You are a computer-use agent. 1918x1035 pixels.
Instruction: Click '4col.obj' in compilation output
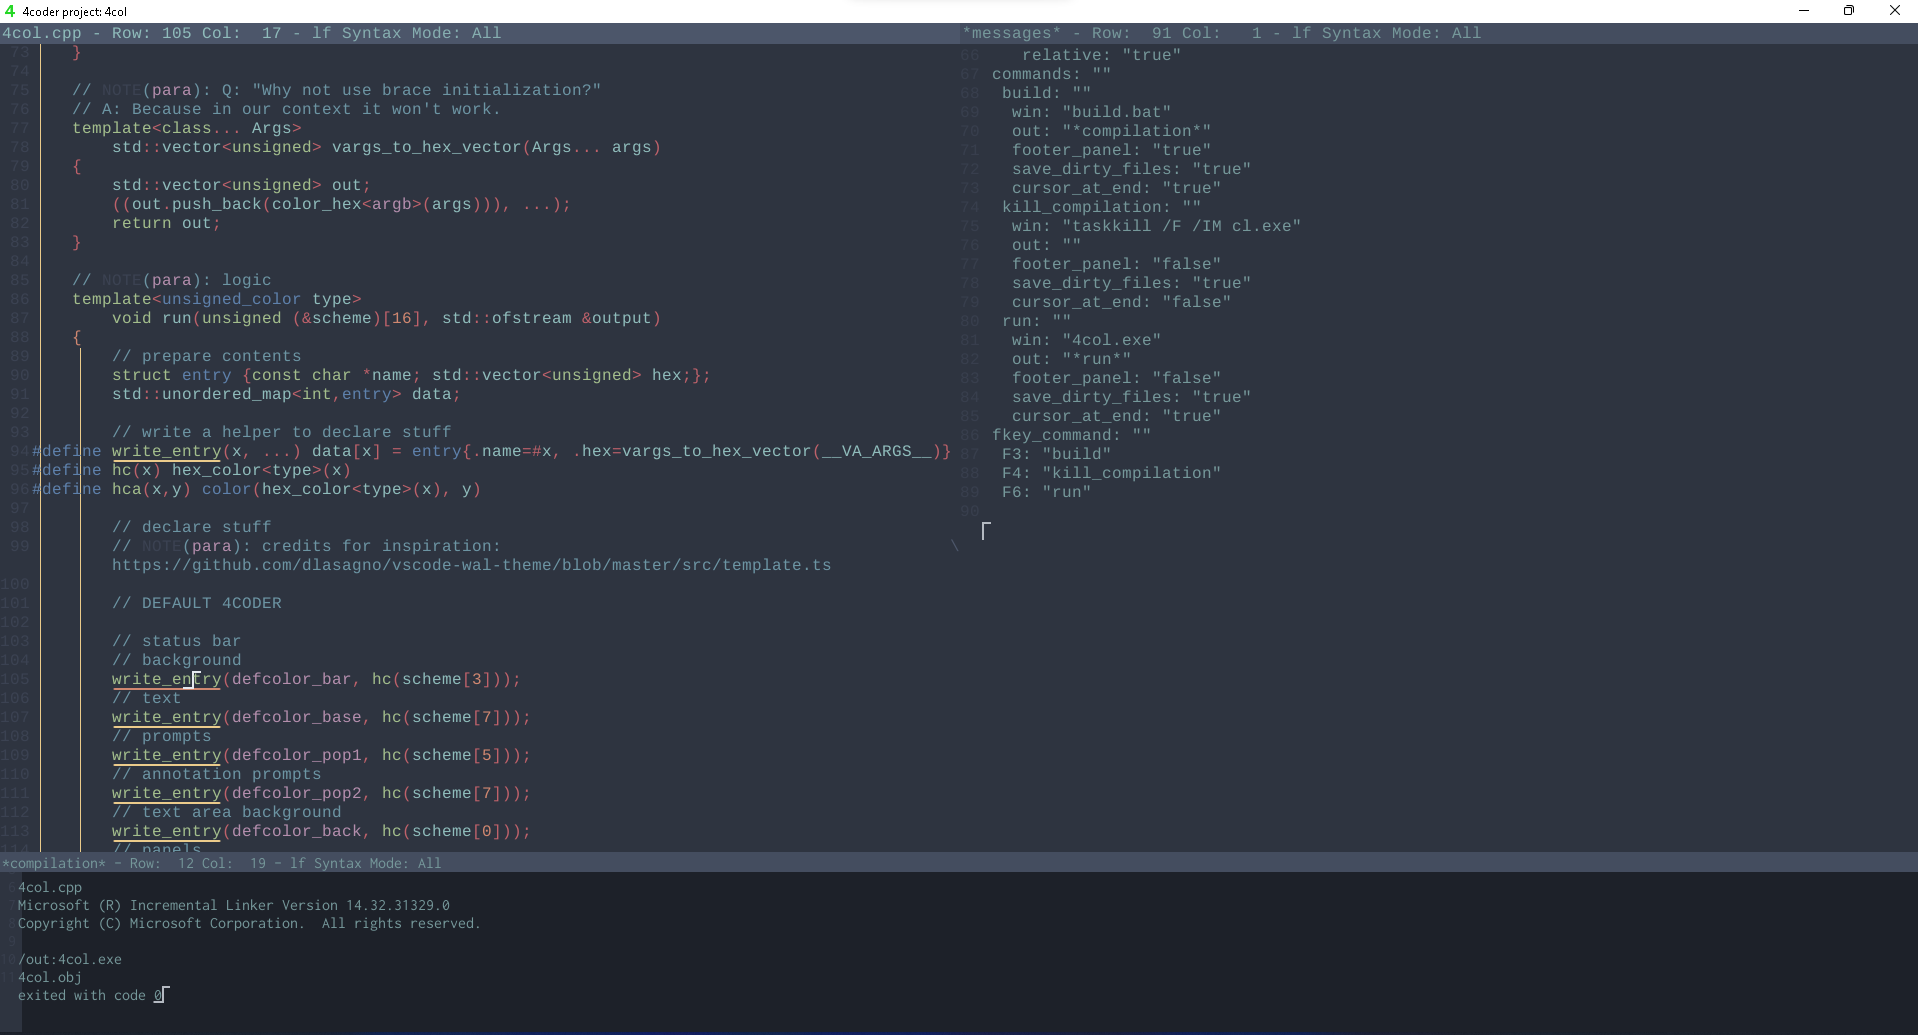tap(50, 977)
